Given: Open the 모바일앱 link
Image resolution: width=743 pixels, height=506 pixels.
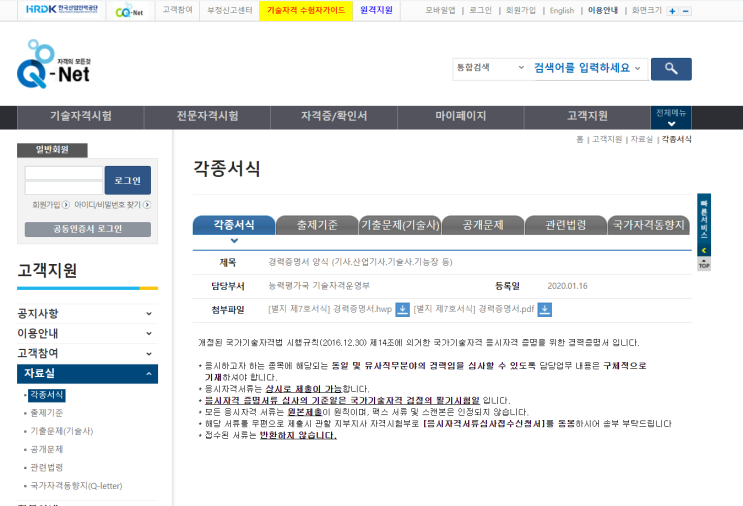Looking at the screenshot, I should point(440,10).
